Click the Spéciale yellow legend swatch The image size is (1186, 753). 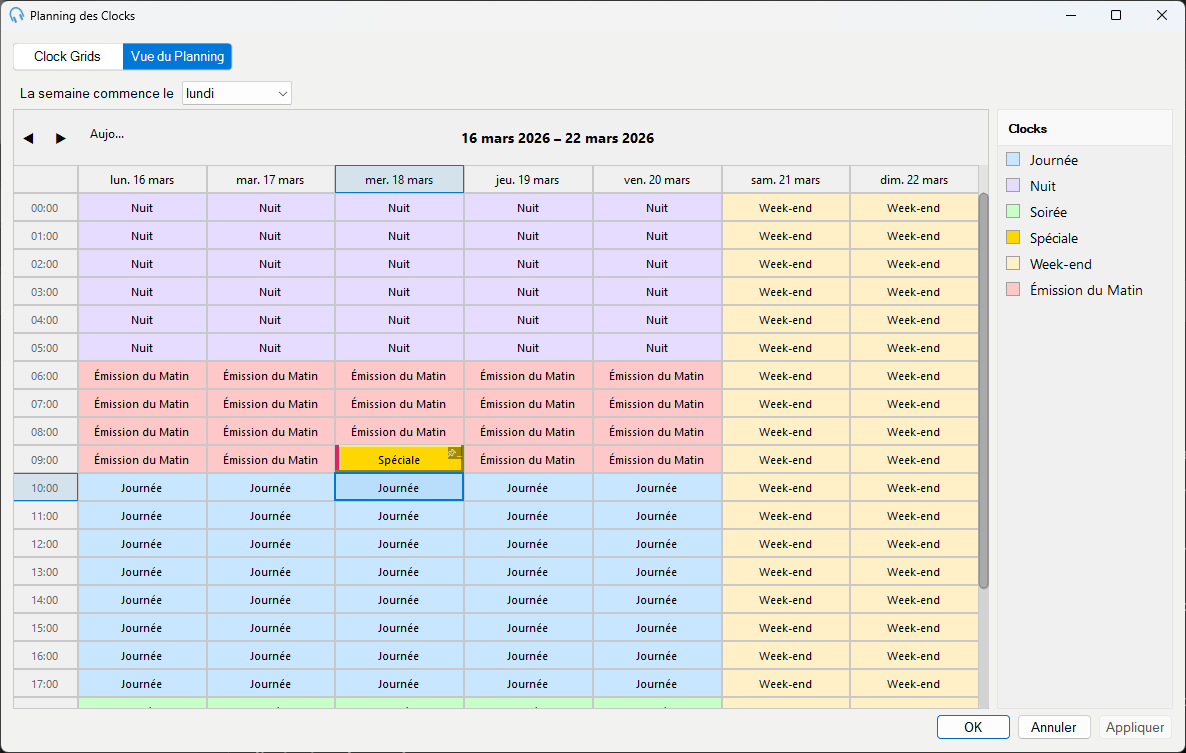tap(1013, 237)
